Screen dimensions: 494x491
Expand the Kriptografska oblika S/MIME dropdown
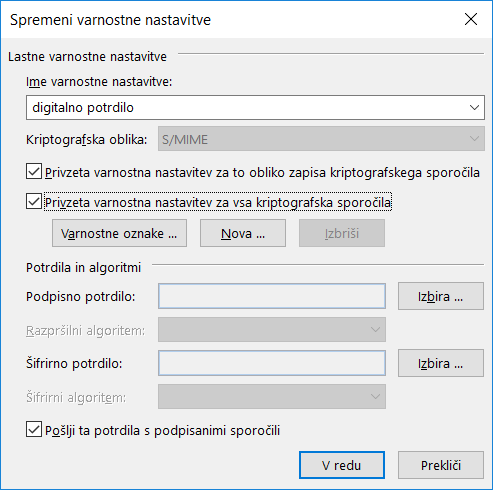pyautogui.click(x=321, y=139)
